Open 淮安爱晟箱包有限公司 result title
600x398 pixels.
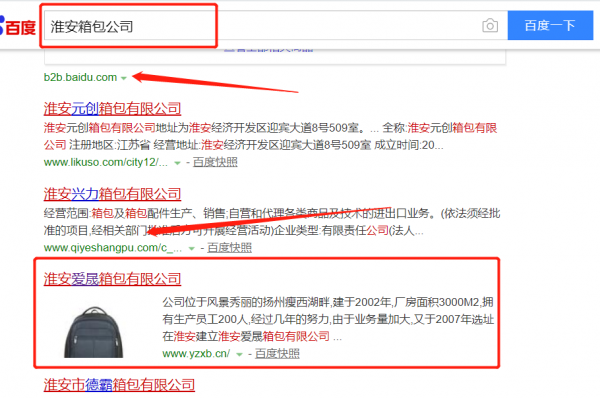pyautogui.click(x=112, y=279)
